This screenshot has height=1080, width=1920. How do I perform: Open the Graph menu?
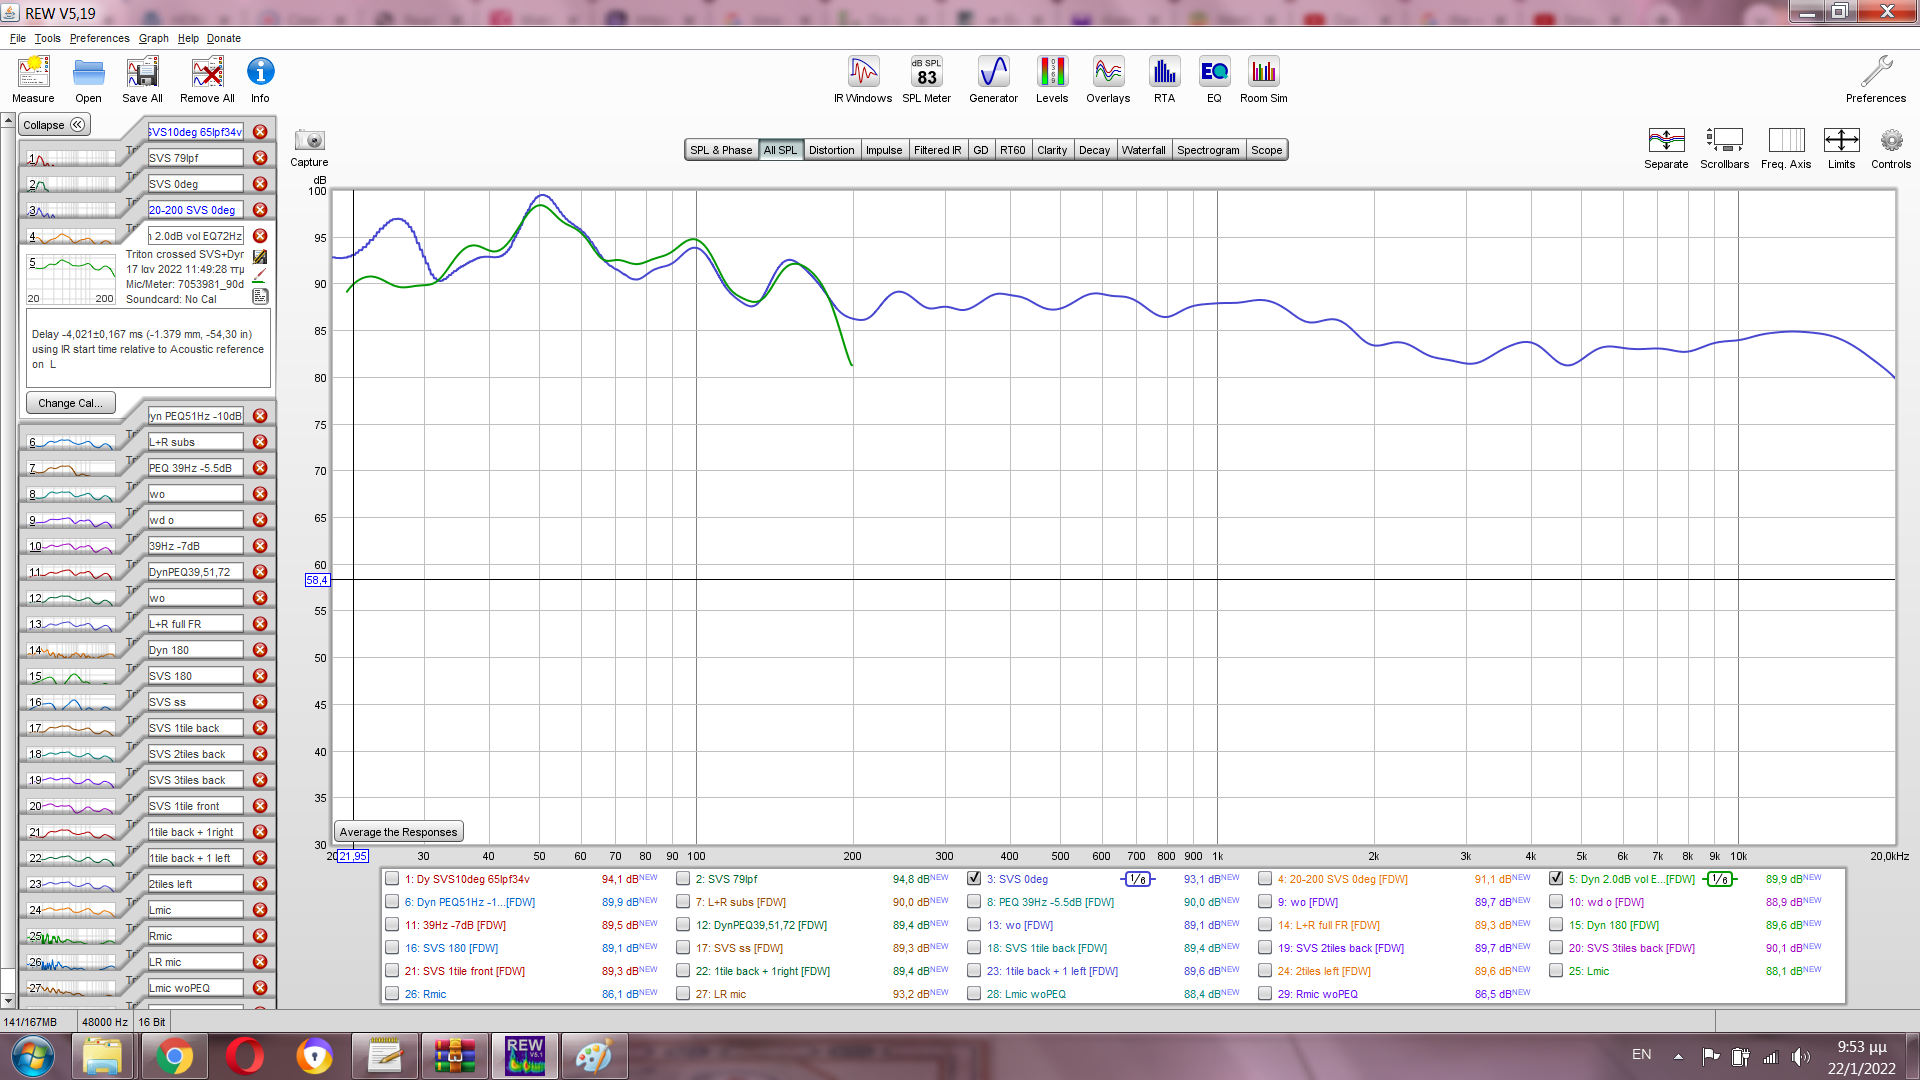(153, 38)
